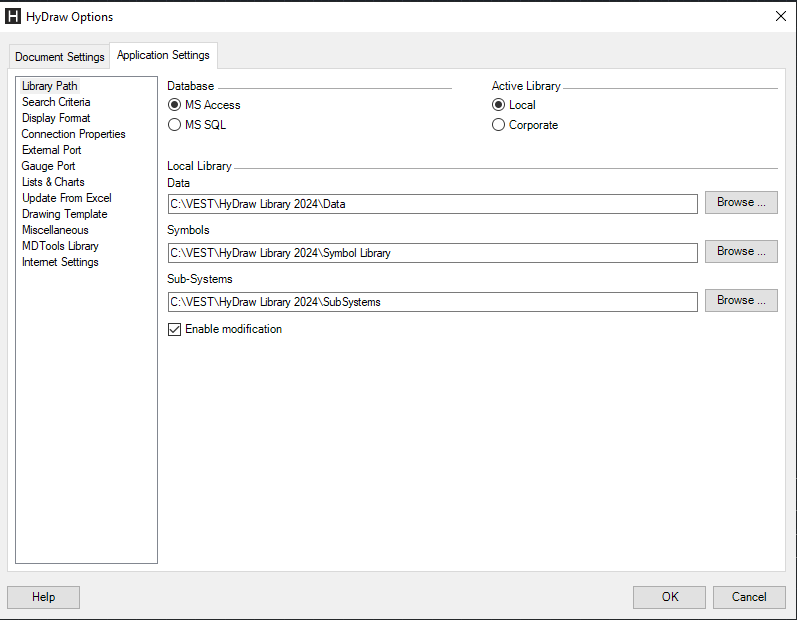
Task: Open Search Criteria in the settings list
Action: pos(56,102)
